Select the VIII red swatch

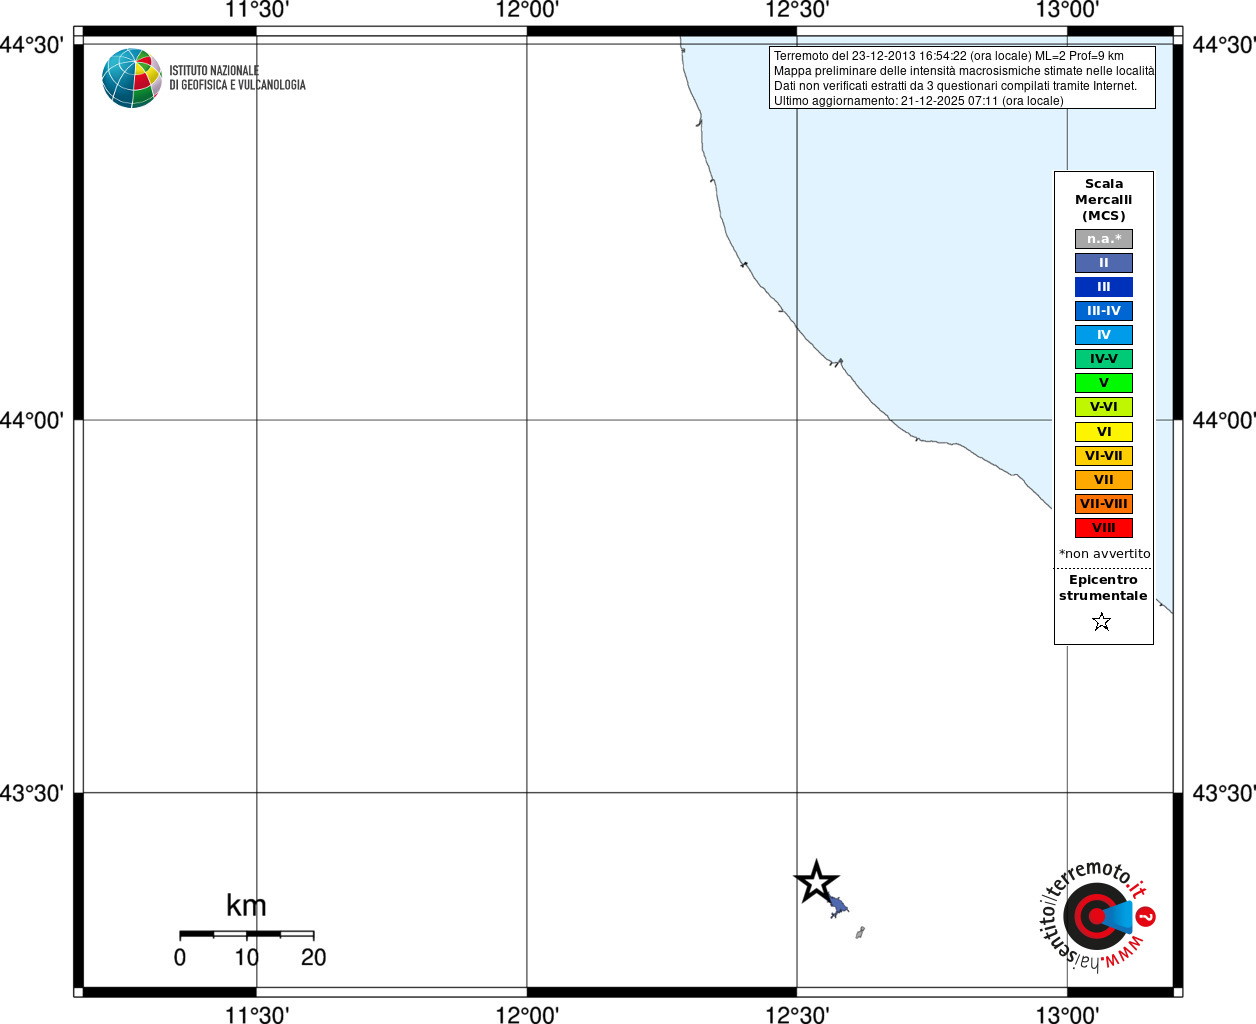point(1104,528)
